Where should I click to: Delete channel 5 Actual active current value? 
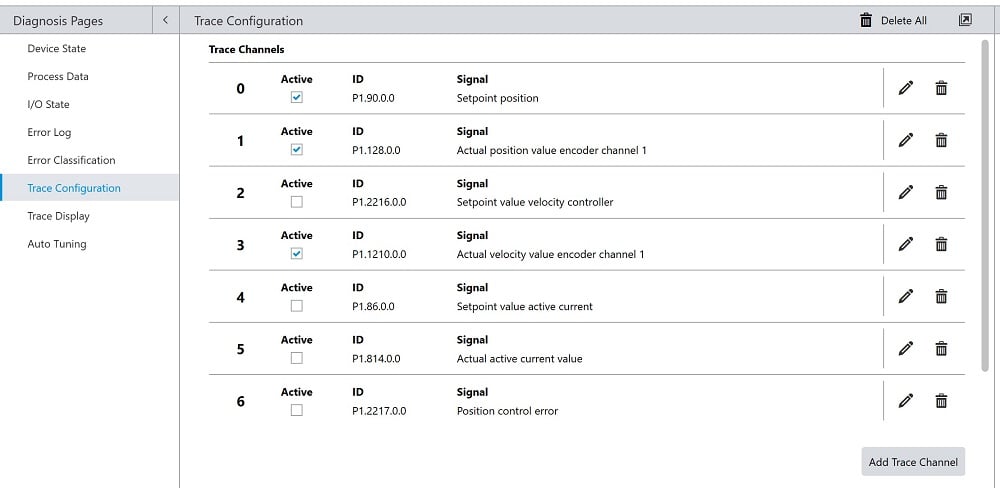click(x=941, y=349)
